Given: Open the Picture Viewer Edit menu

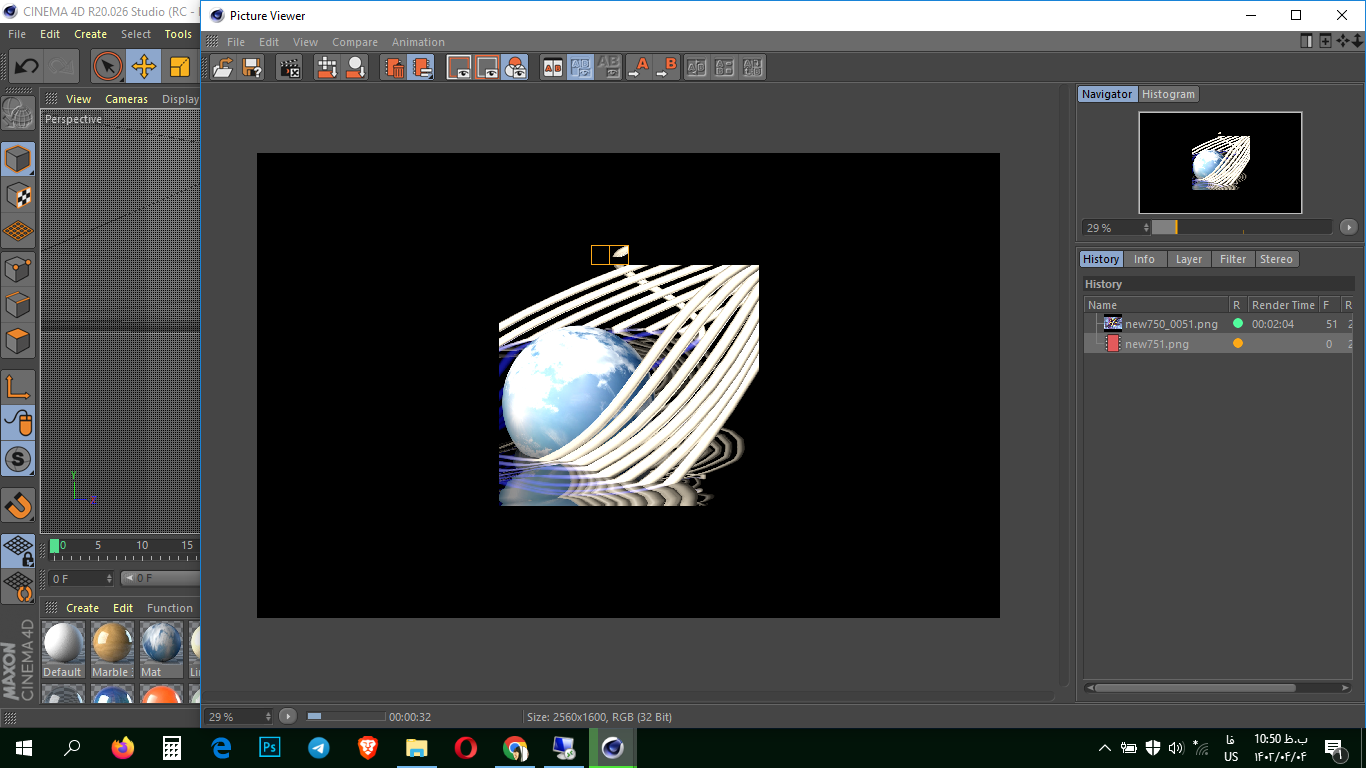Looking at the screenshot, I should click(x=269, y=42).
